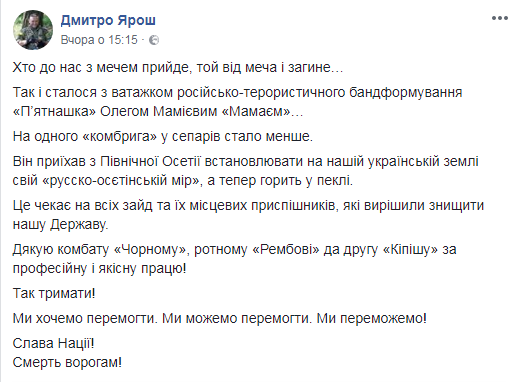Click the line 'Смерть ворогам!'
The height and width of the screenshot is (382, 514).
click(67, 362)
